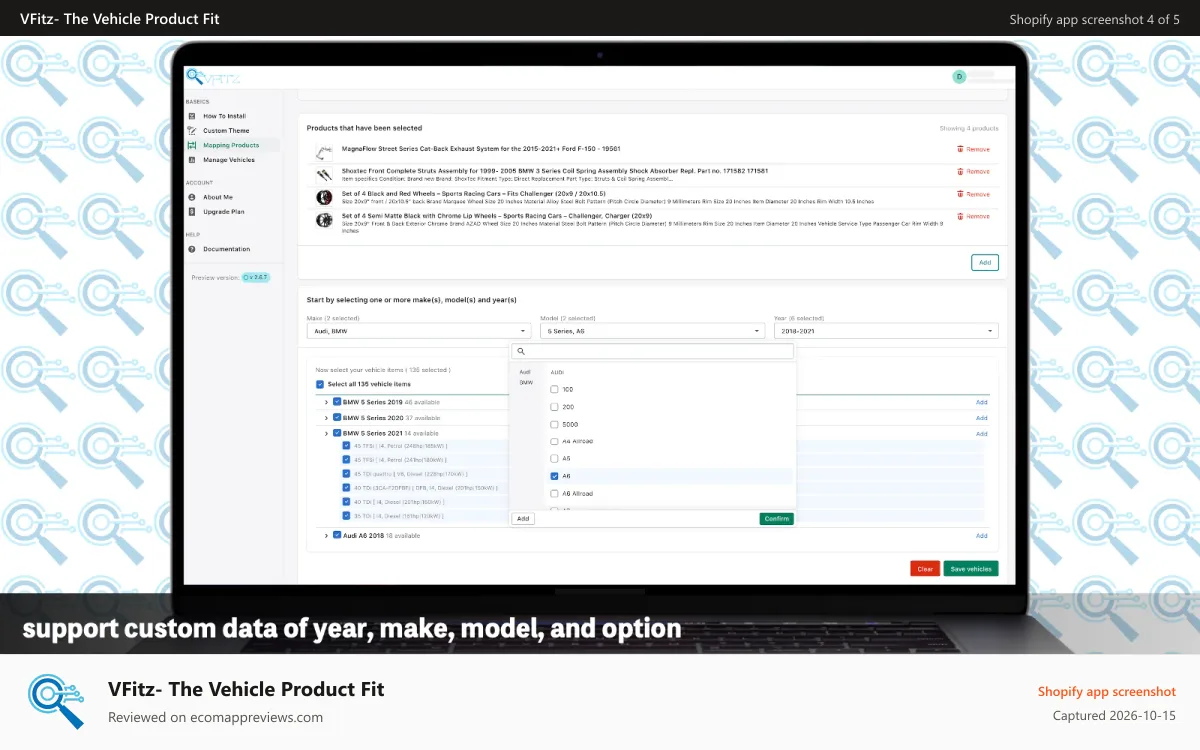Check the Audi 100 model checkbox
Viewport: 1200px width, 750px height.
coord(555,389)
